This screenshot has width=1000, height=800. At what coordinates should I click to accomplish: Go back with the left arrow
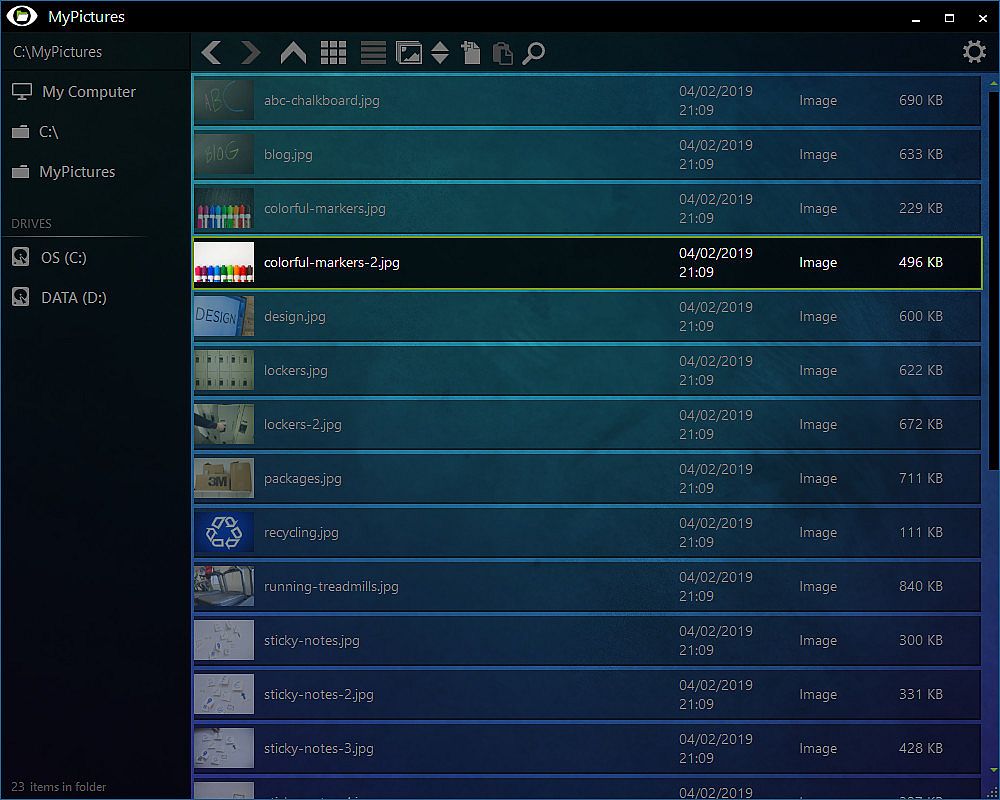coord(212,52)
